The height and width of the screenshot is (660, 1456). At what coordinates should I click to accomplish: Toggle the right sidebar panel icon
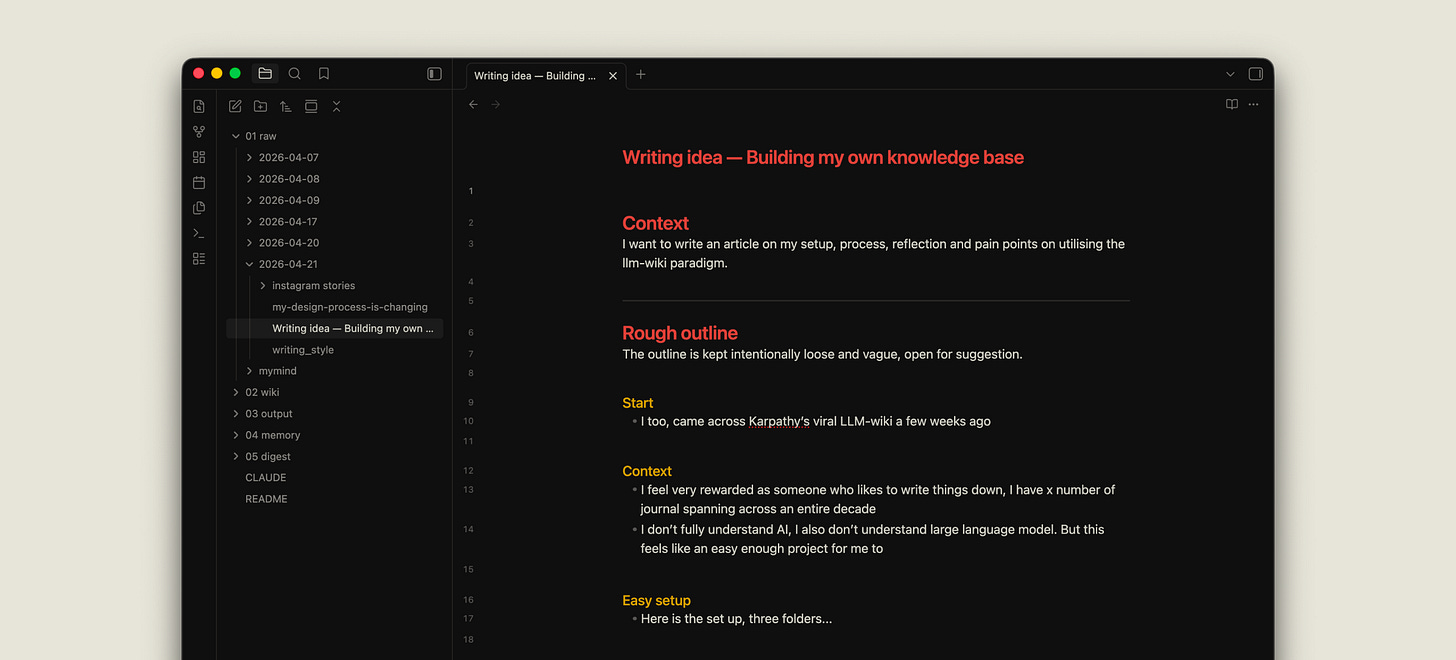click(1255, 74)
